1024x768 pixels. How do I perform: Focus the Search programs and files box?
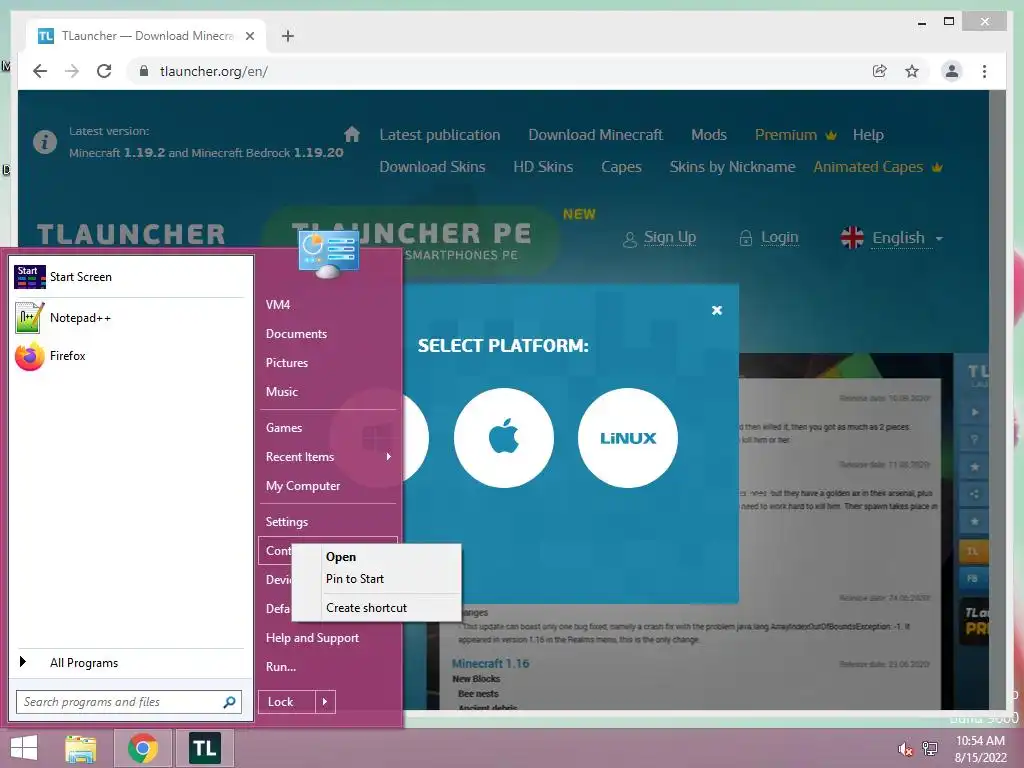[129, 702]
